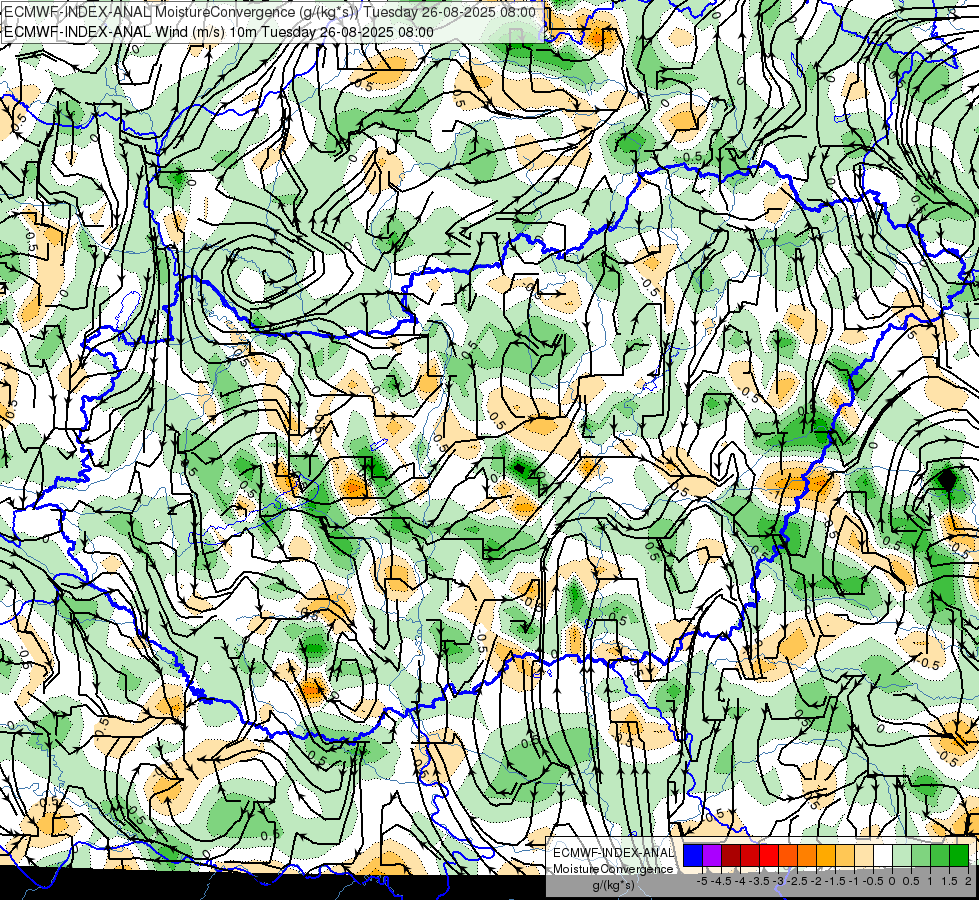Select the legend swatch between -3 and -2.5
979x900 pixels.
point(788,855)
